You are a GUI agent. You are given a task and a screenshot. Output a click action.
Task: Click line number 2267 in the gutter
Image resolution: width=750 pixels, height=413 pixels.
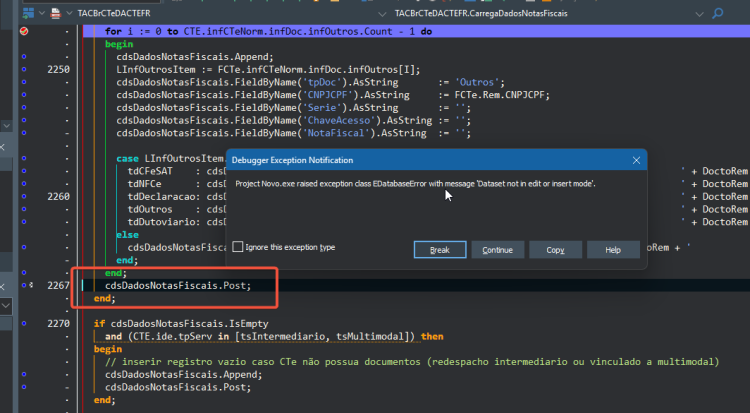(x=58, y=285)
